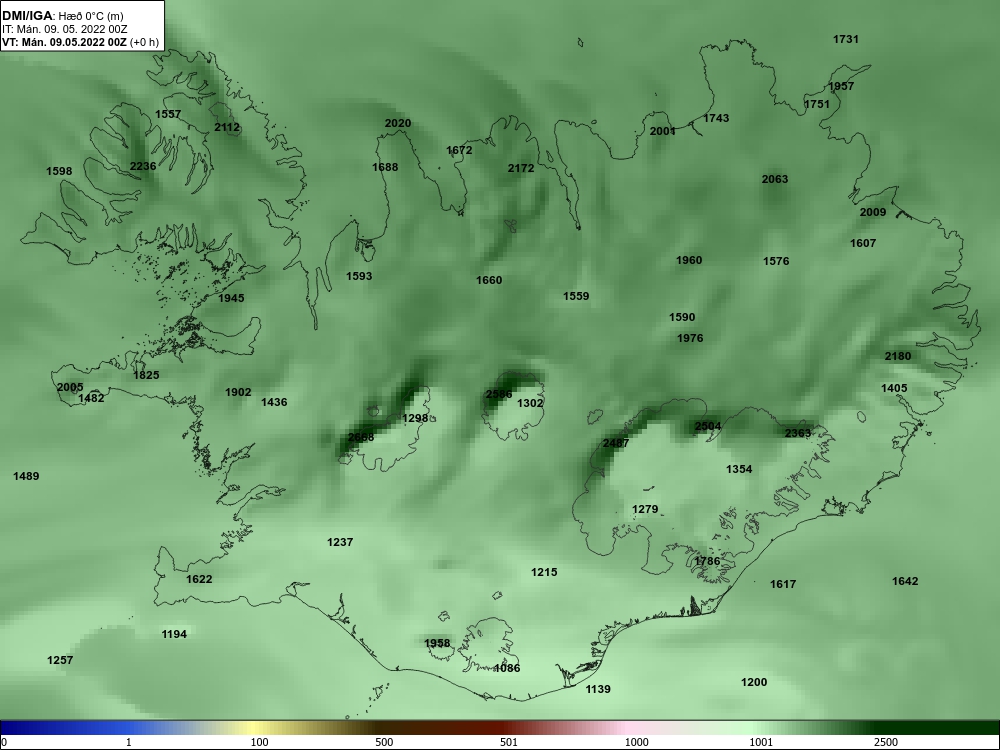Screen dimensions: 1000x750
Task: Click the 2586 height value
Action: 499,394
